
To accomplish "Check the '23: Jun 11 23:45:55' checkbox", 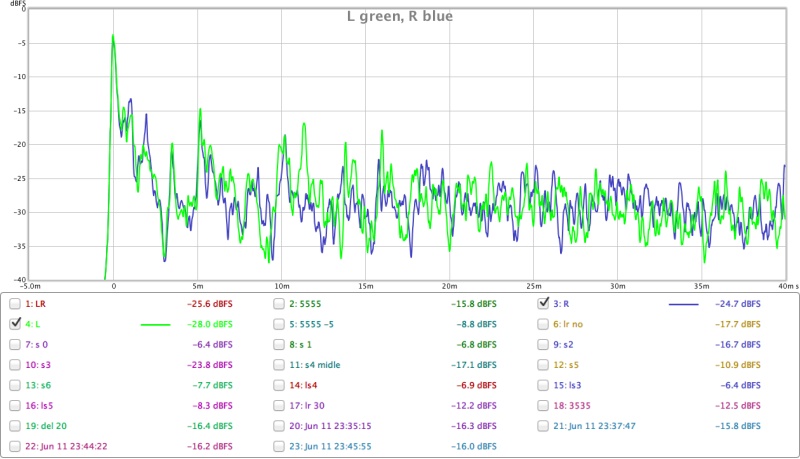I will (x=279, y=446).
